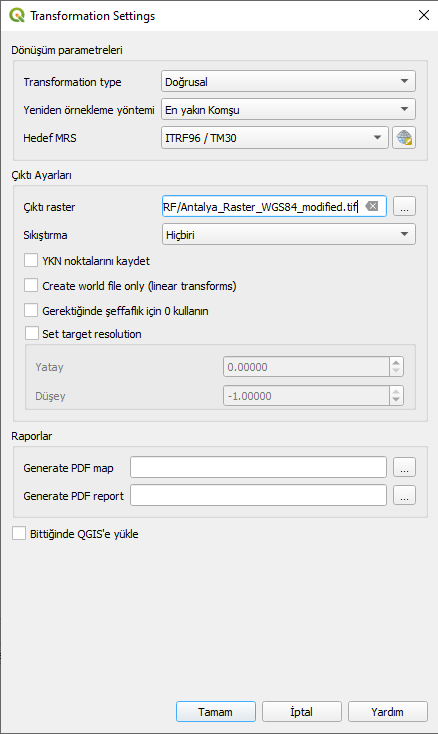Browse for Generate PDF map file
This screenshot has width=438, height=734.
404,467
